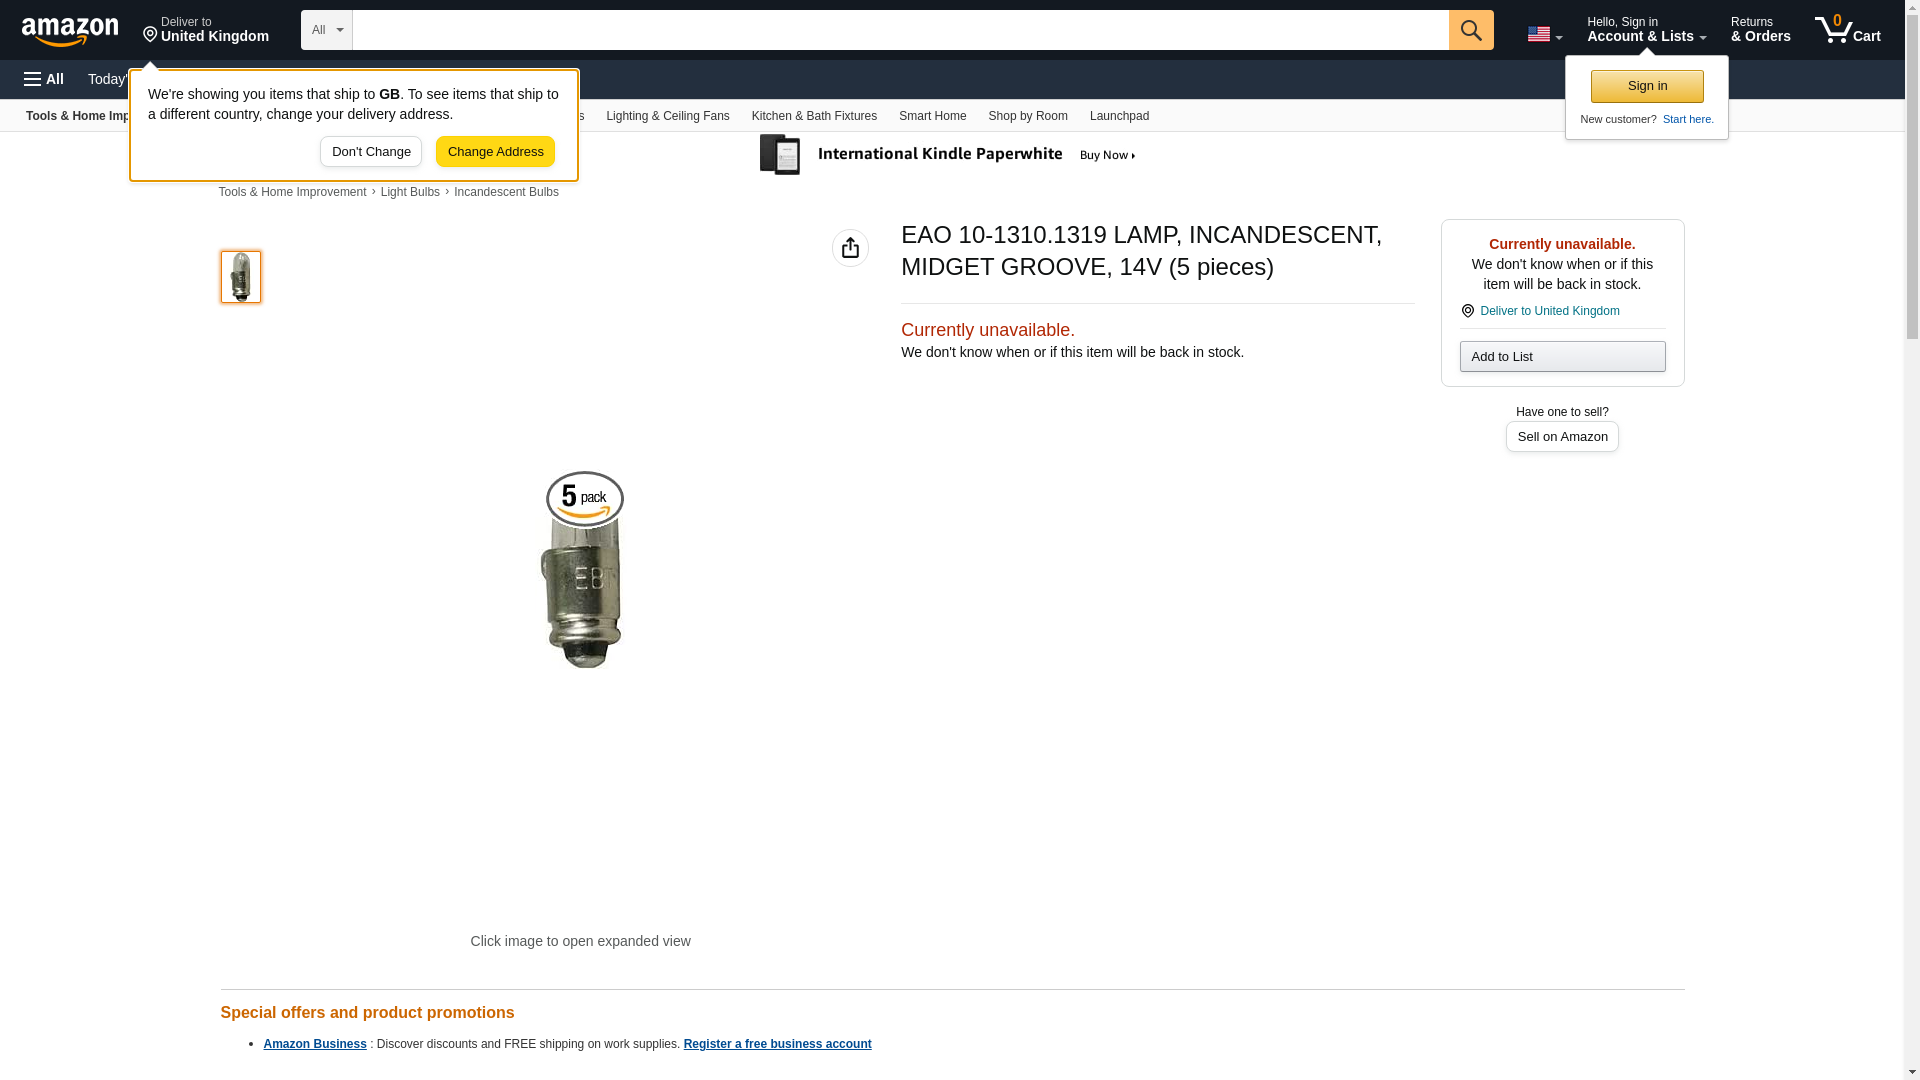This screenshot has height=1080, width=1920.
Task: Select Shop by Room menu item
Action: pyautogui.click(x=1028, y=116)
